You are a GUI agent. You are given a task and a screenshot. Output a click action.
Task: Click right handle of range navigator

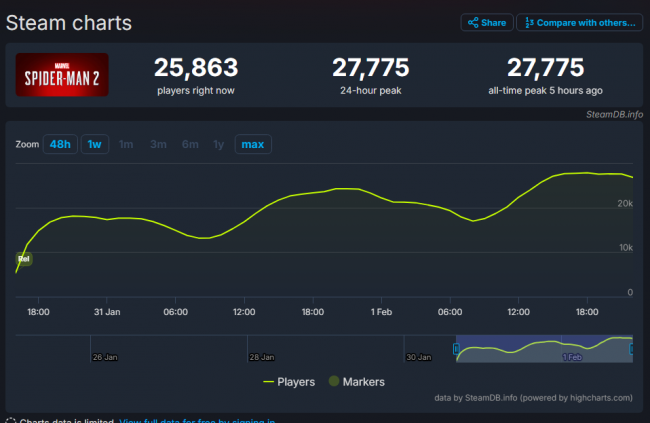(x=634, y=349)
